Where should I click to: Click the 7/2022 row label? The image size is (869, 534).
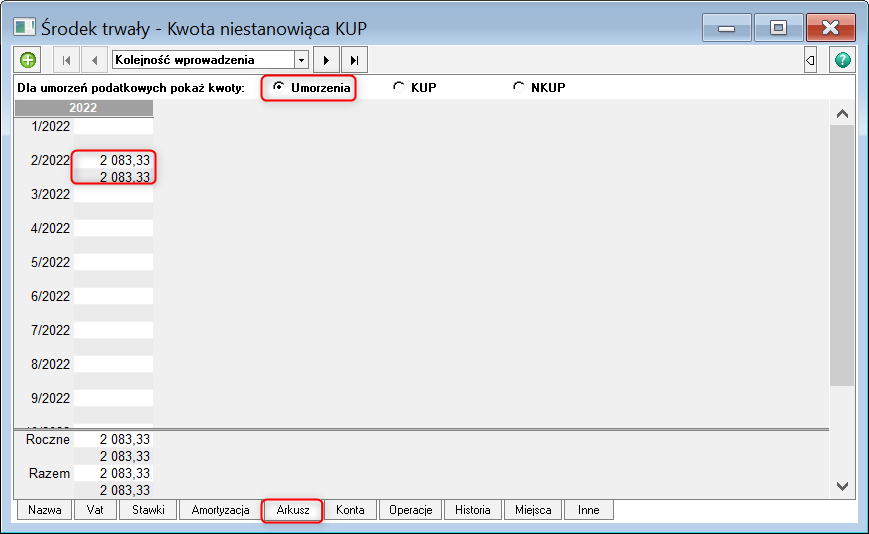coord(50,330)
